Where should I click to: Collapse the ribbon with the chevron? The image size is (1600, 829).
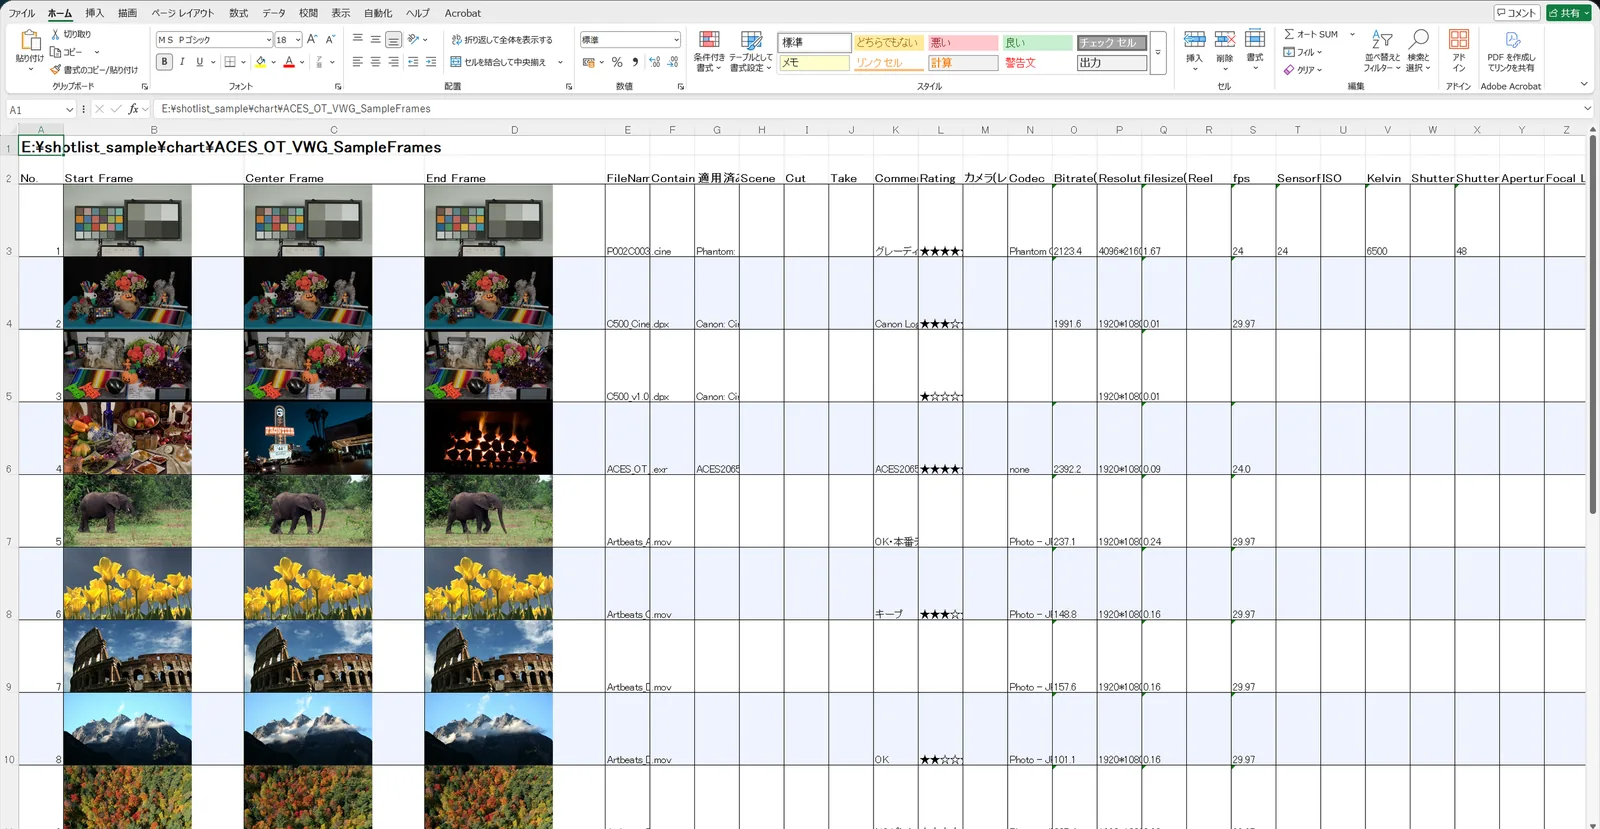1584,85
